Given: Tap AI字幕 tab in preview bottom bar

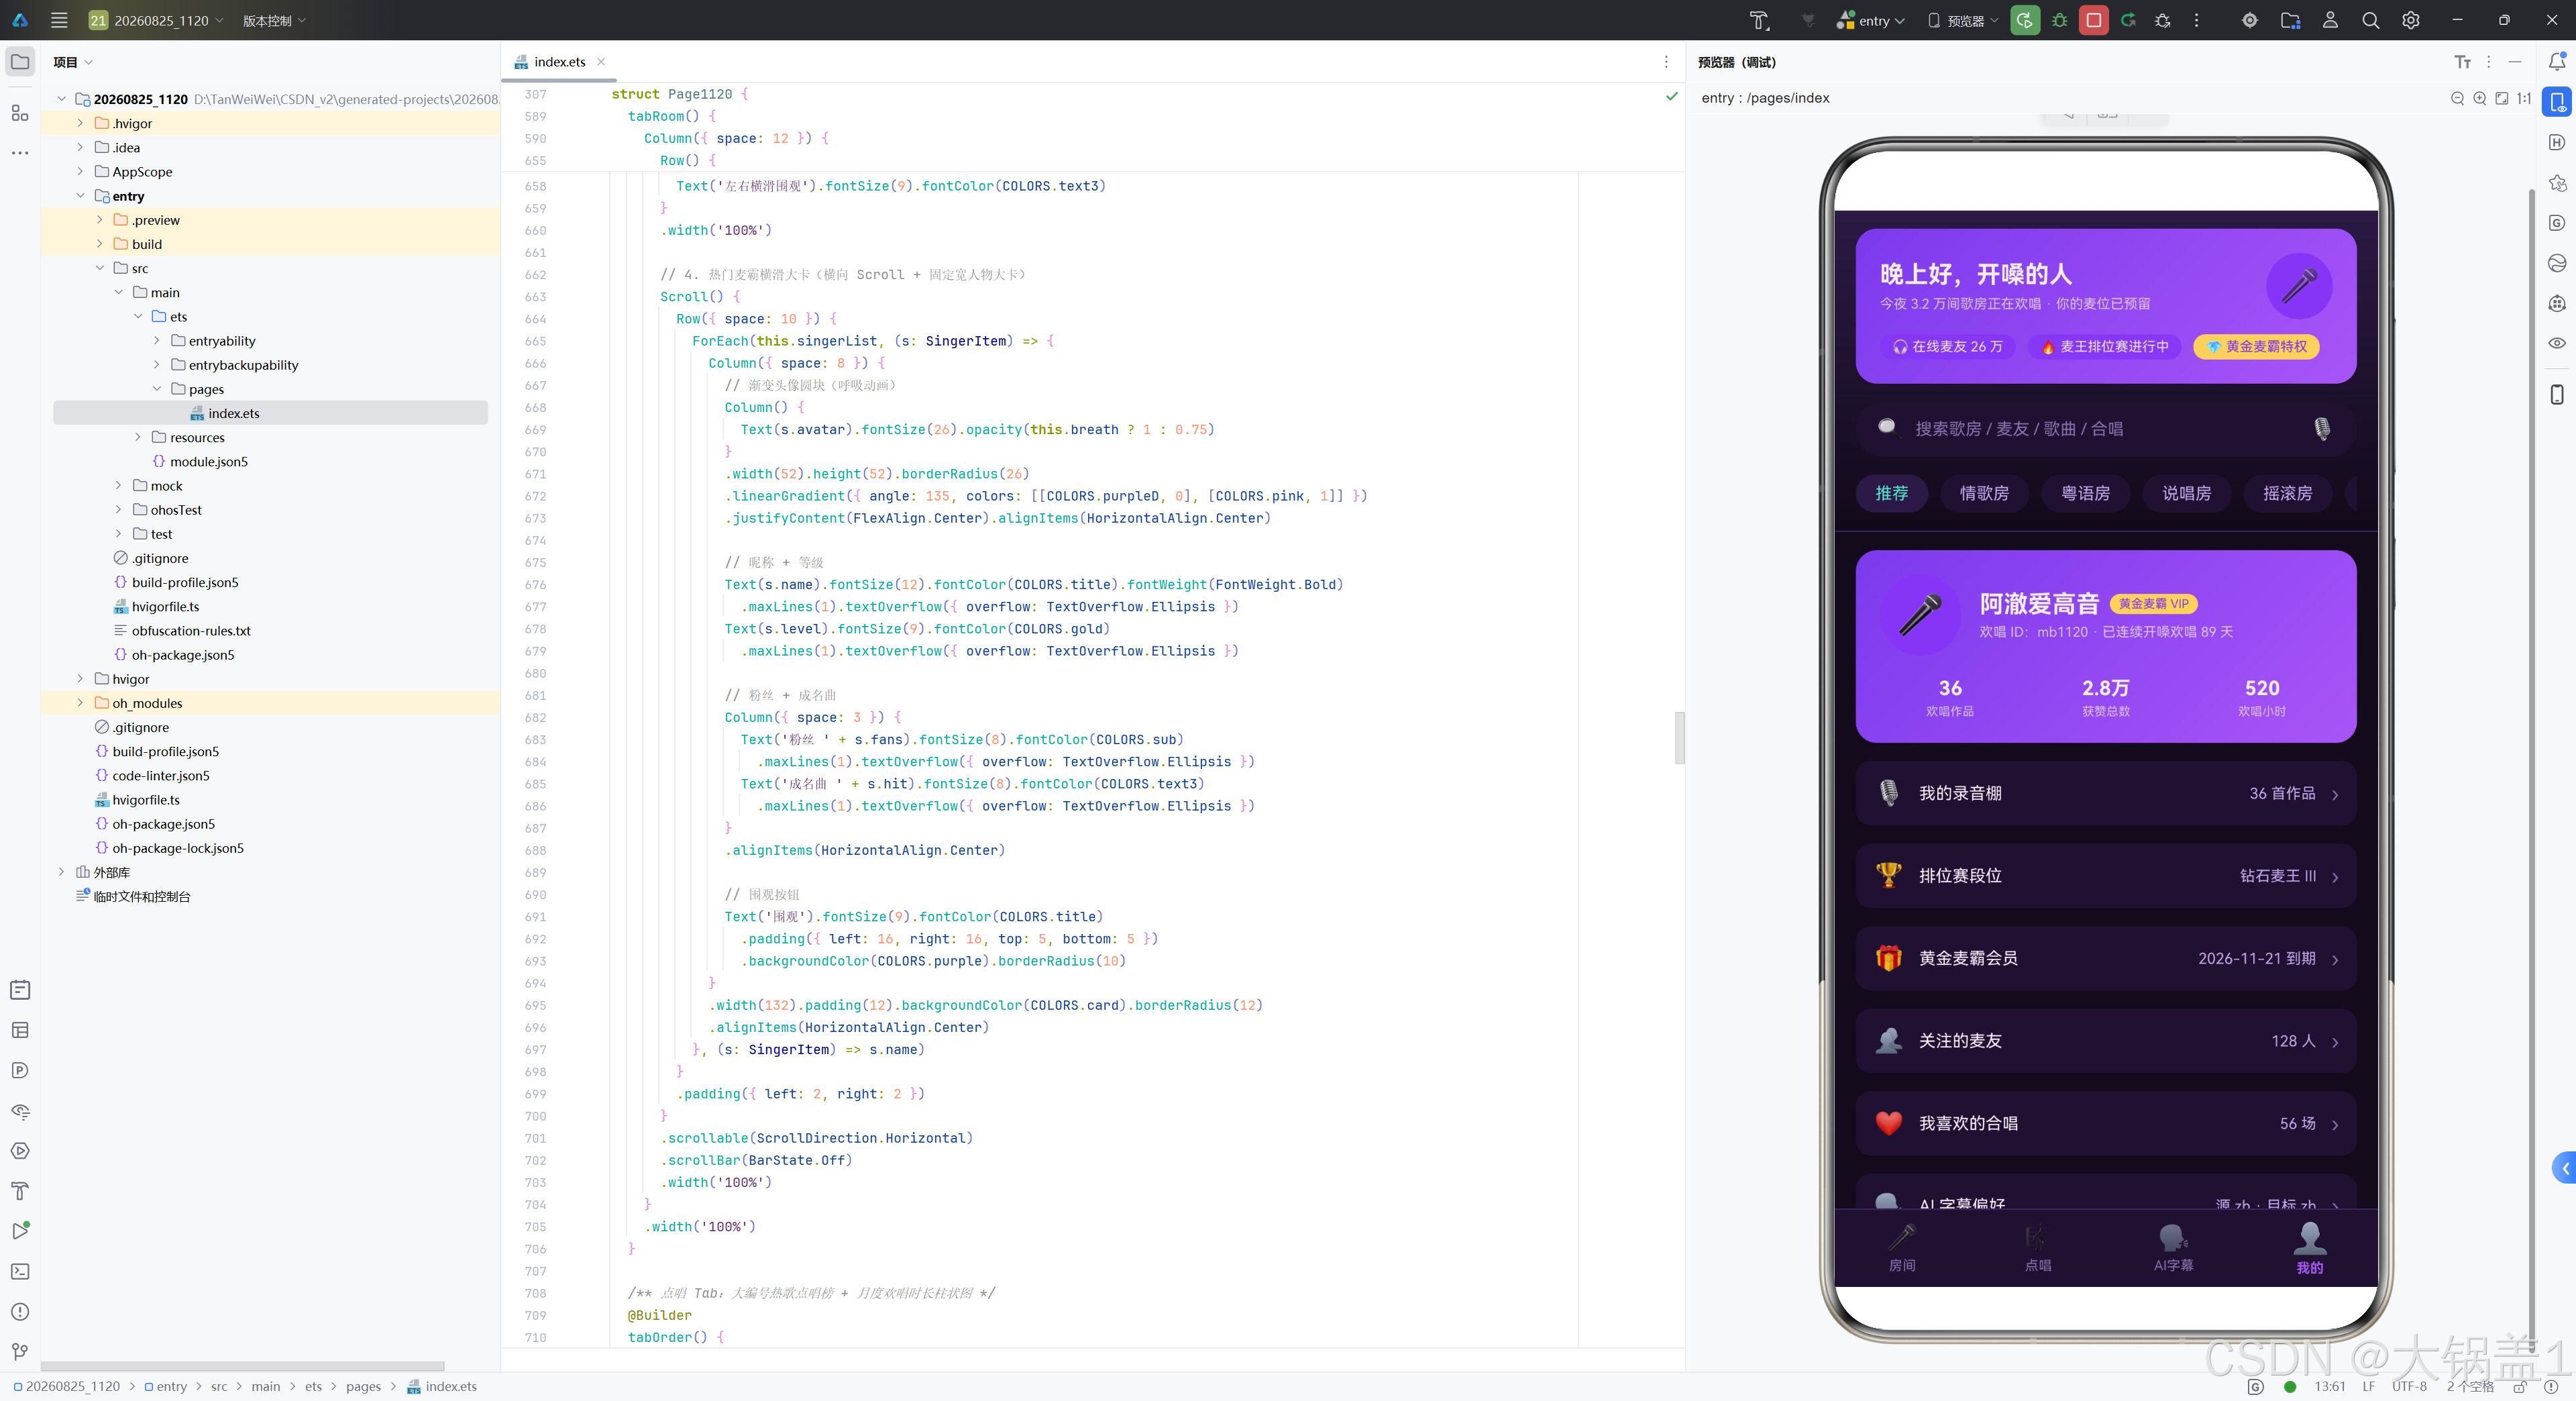Looking at the screenshot, I should tap(2173, 1248).
